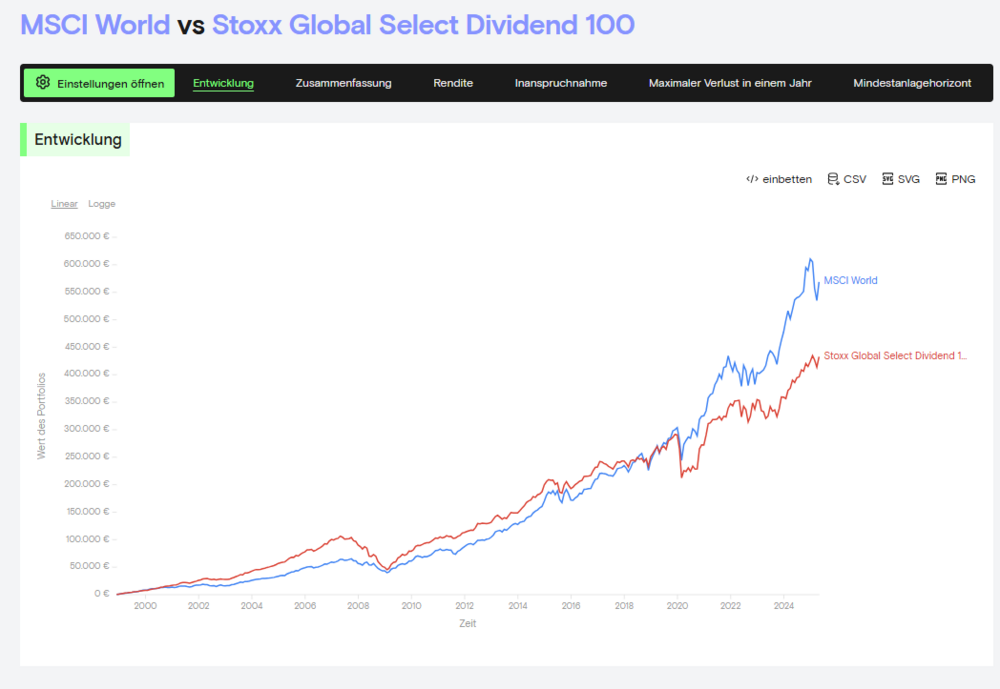This screenshot has height=689, width=1000.
Task: Click the blue MSCI World series label
Action: click(x=850, y=281)
